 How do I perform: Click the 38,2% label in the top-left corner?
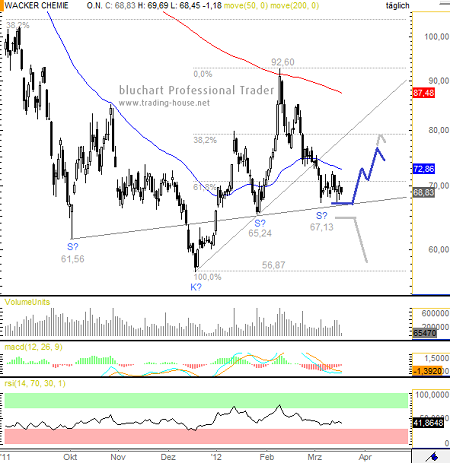18,25
